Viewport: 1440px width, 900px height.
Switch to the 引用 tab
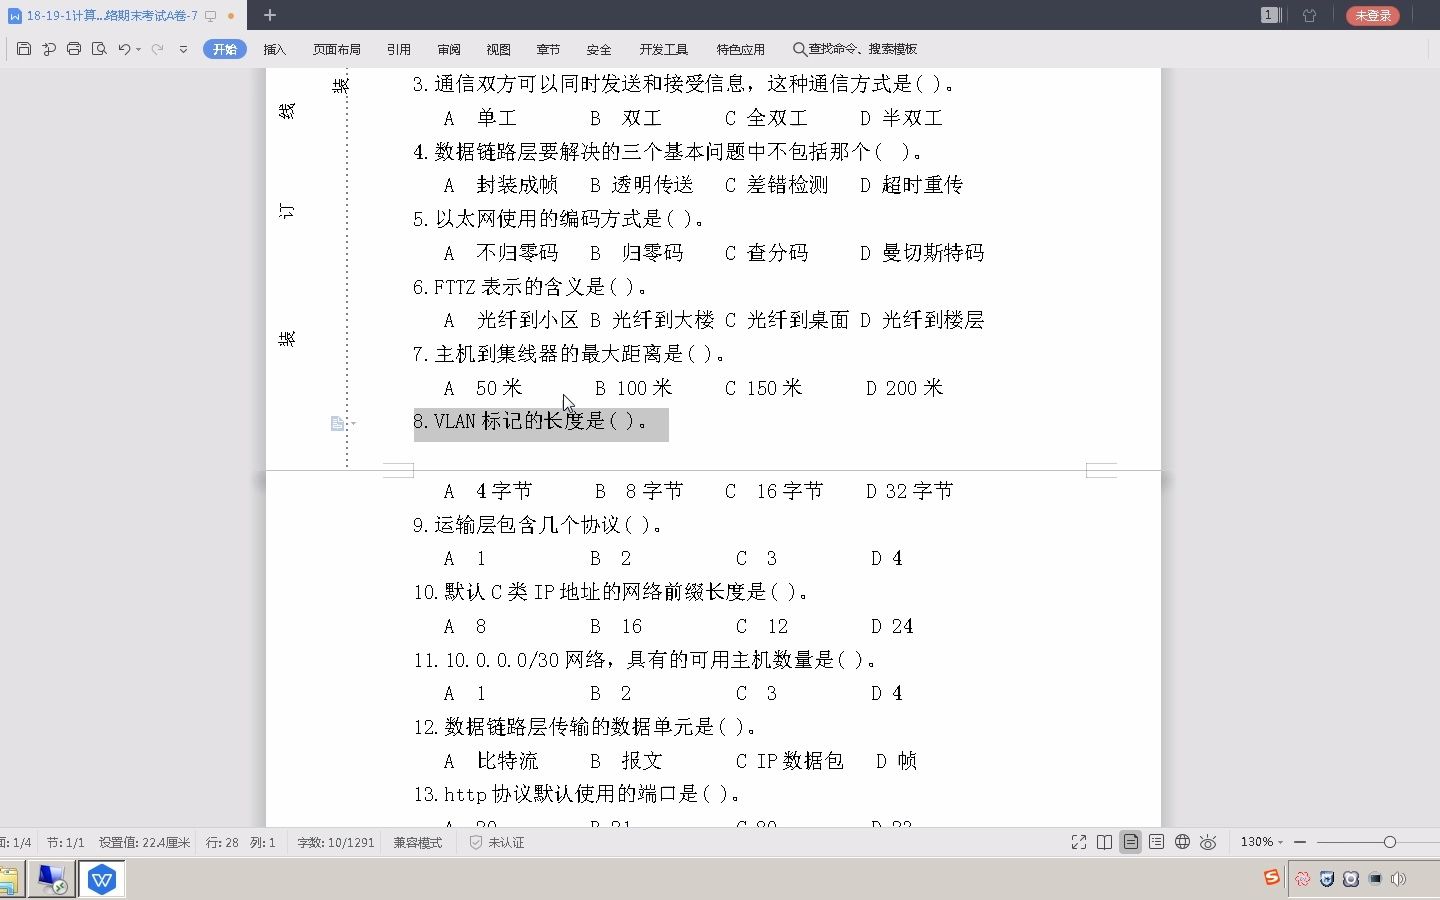pyautogui.click(x=399, y=49)
